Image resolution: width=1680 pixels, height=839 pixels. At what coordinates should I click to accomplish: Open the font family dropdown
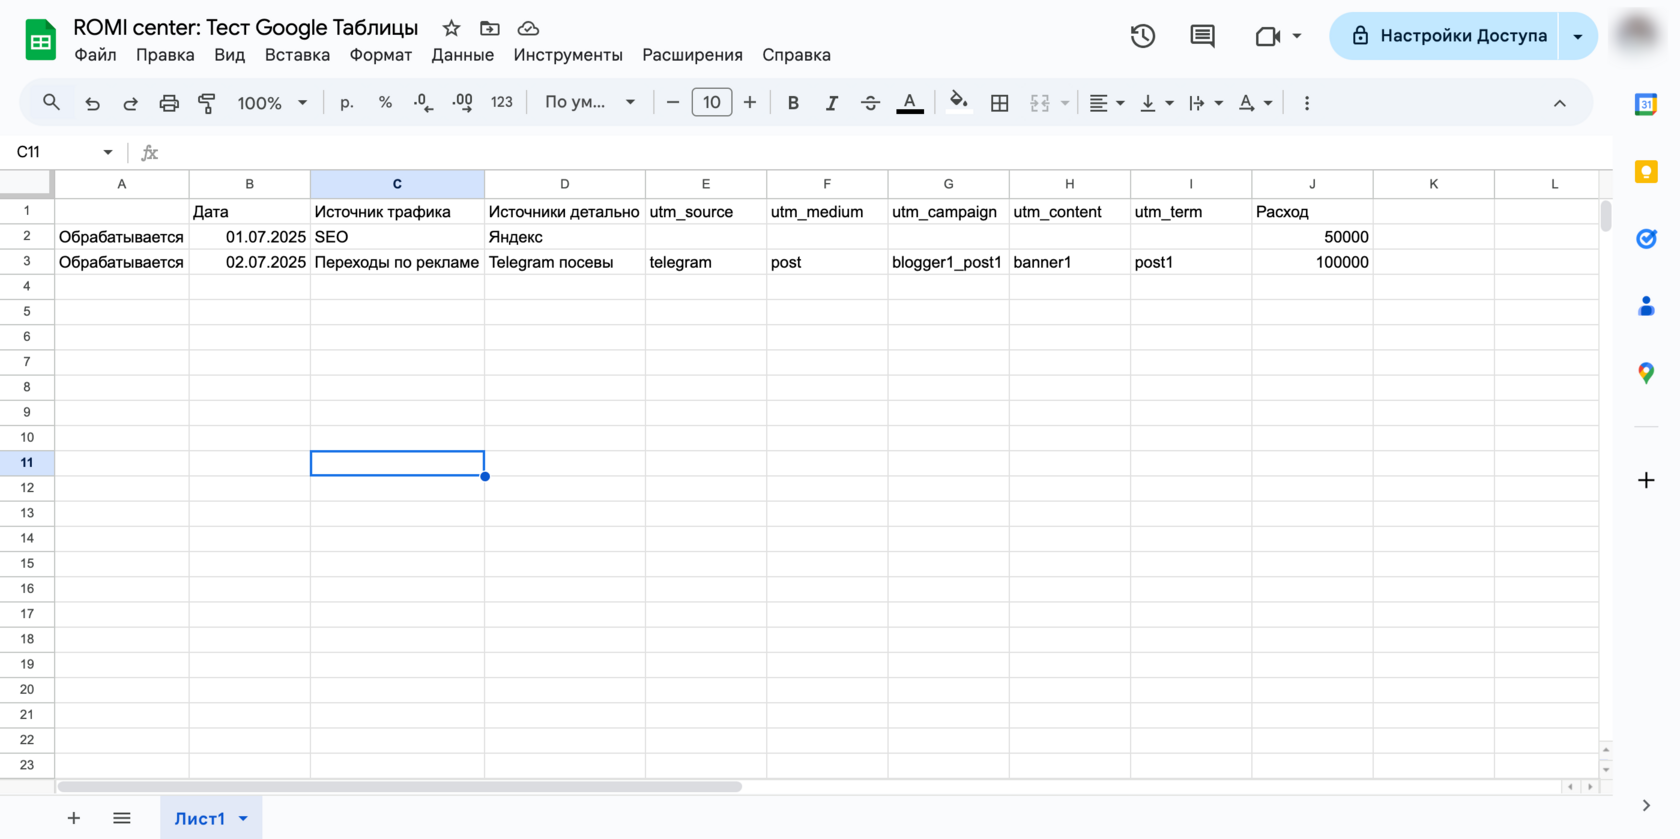pos(590,102)
